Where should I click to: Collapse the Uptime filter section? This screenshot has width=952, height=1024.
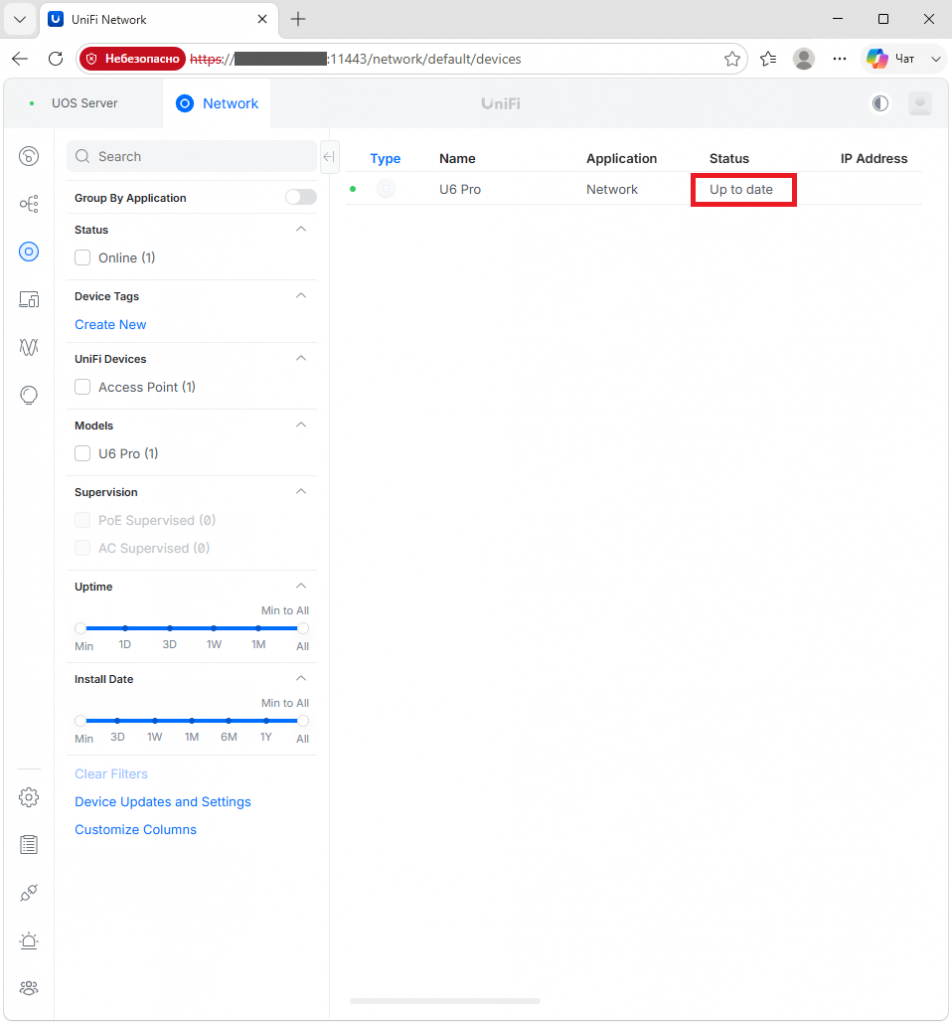(x=301, y=586)
